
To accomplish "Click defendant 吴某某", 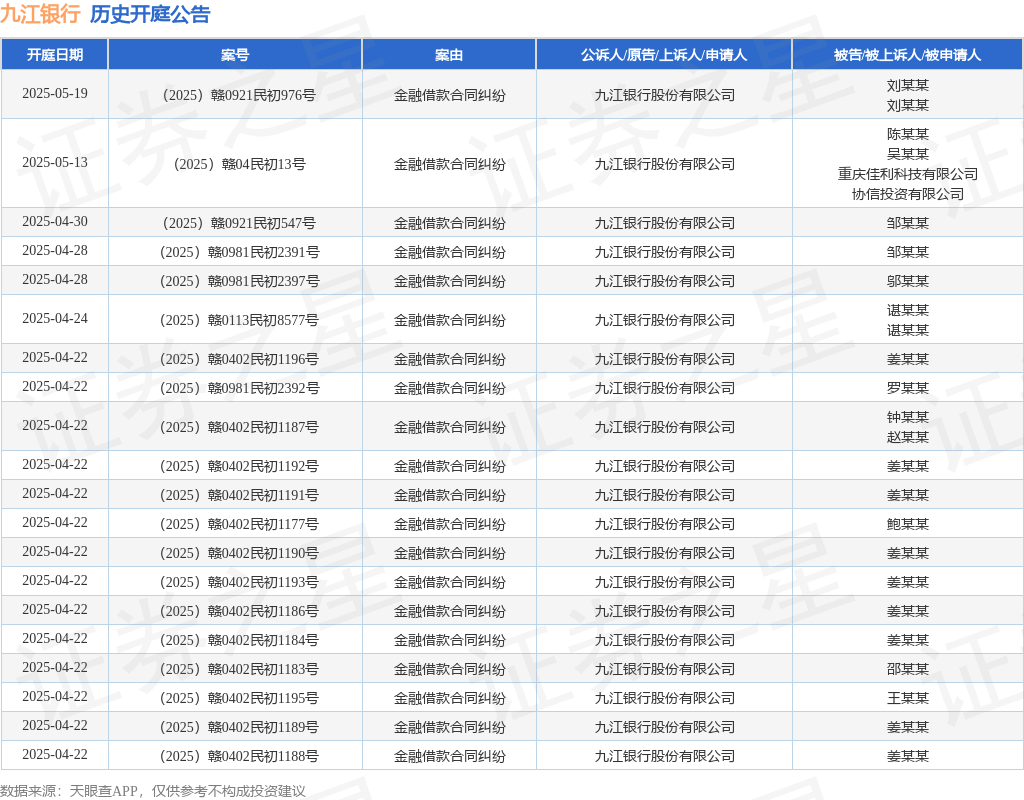I will click(x=908, y=154).
